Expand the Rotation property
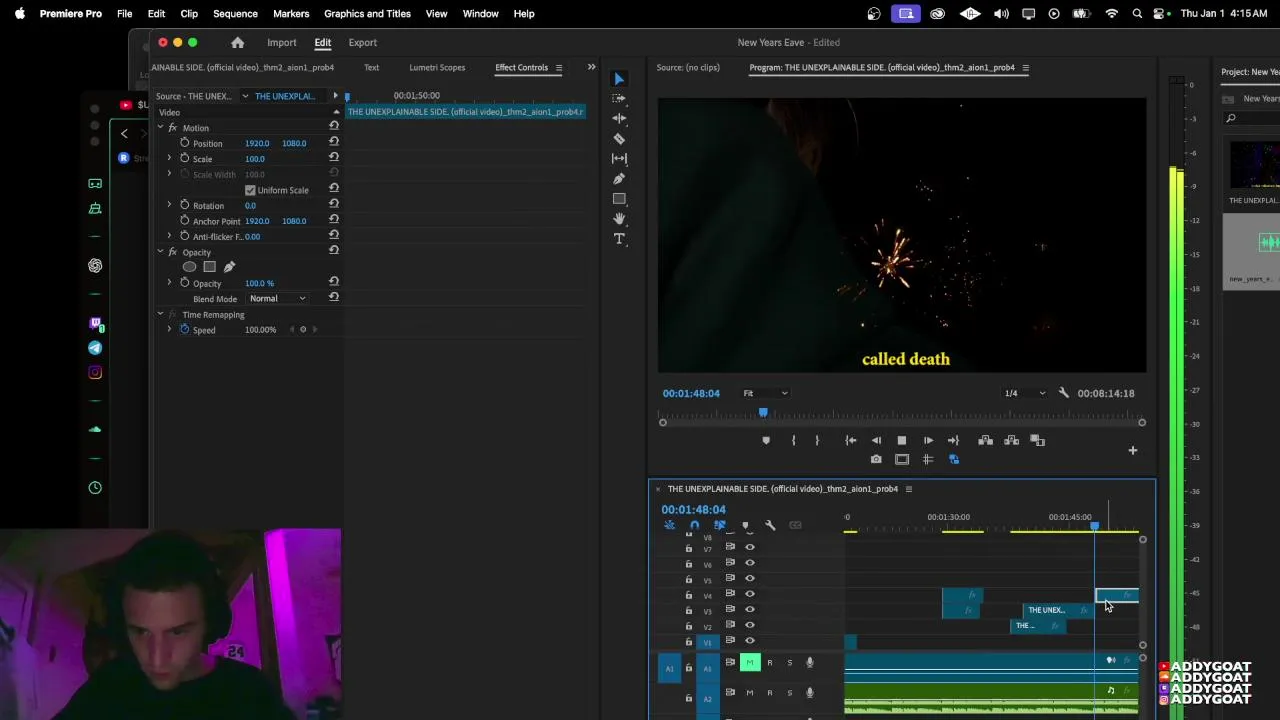The width and height of the screenshot is (1280, 720). pyautogui.click(x=169, y=205)
